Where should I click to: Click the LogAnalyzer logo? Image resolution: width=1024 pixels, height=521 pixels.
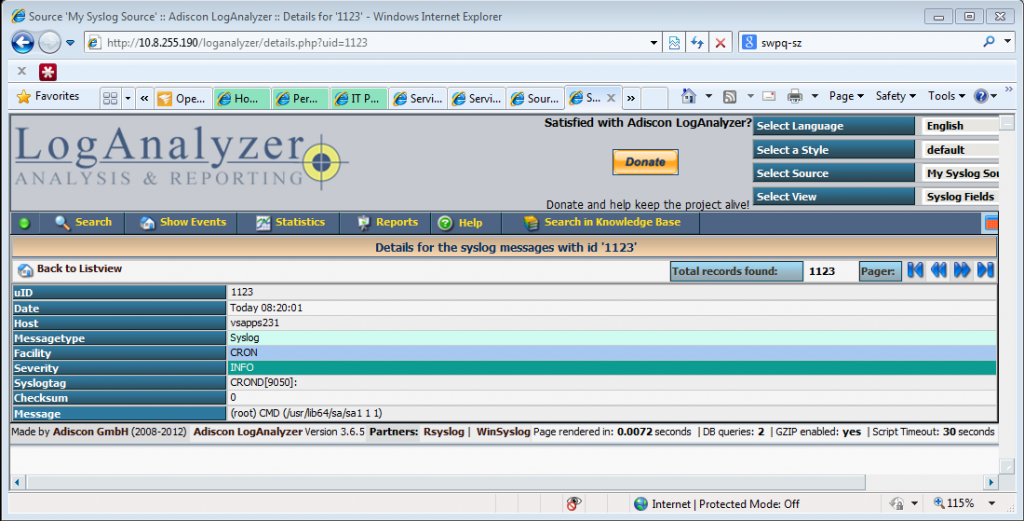[x=181, y=158]
